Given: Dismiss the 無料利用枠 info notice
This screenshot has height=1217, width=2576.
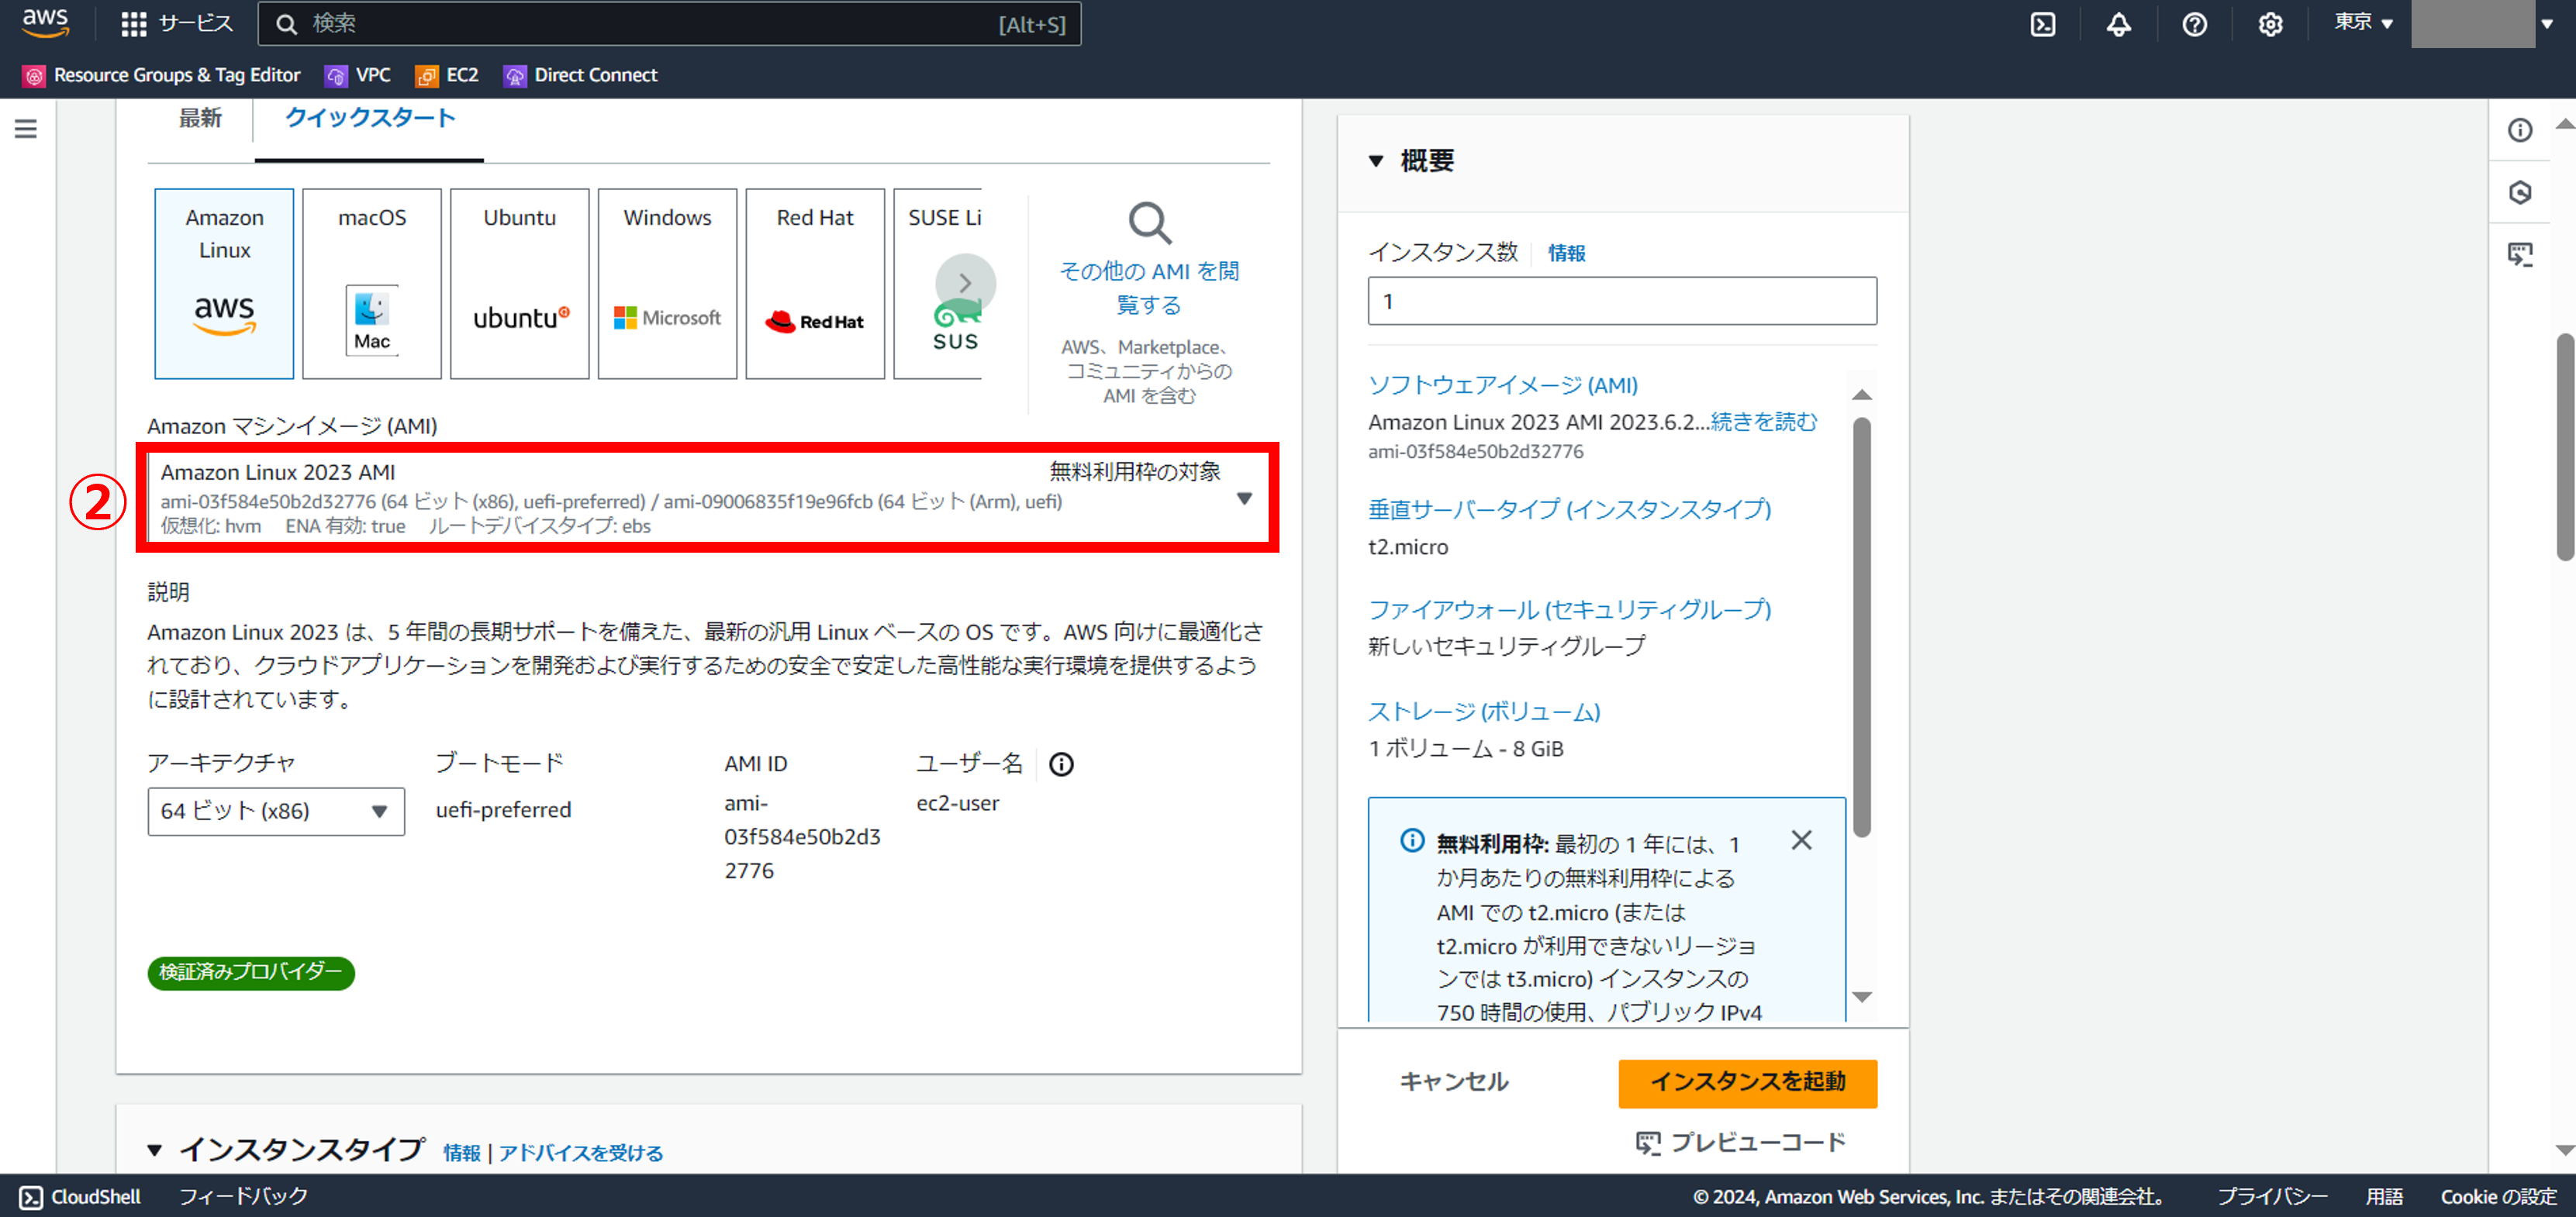Looking at the screenshot, I should click(x=1801, y=840).
